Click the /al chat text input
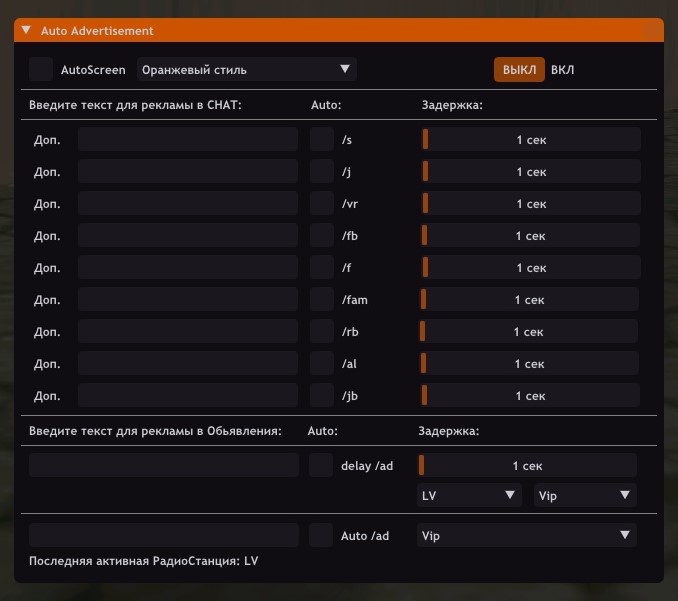Viewport: 678px width, 601px height. pyautogui.click(x=188, y=364)
